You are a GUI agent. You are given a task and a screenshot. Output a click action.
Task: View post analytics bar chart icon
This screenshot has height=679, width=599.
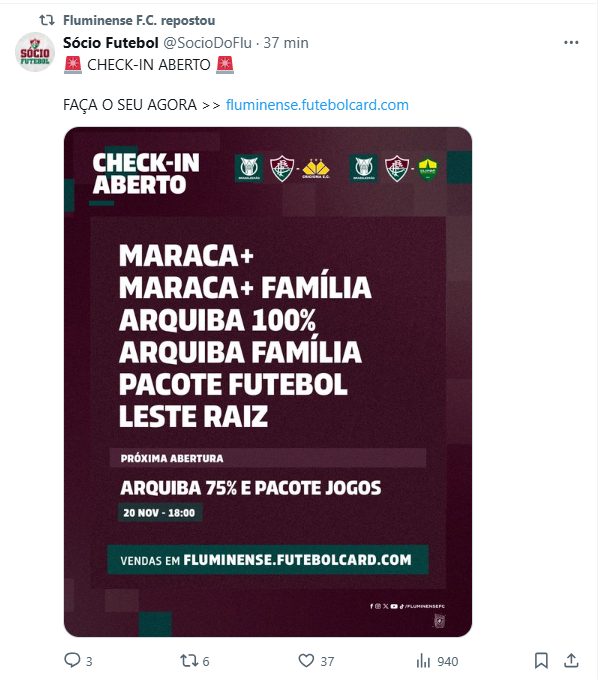click(x=423, y=661)
